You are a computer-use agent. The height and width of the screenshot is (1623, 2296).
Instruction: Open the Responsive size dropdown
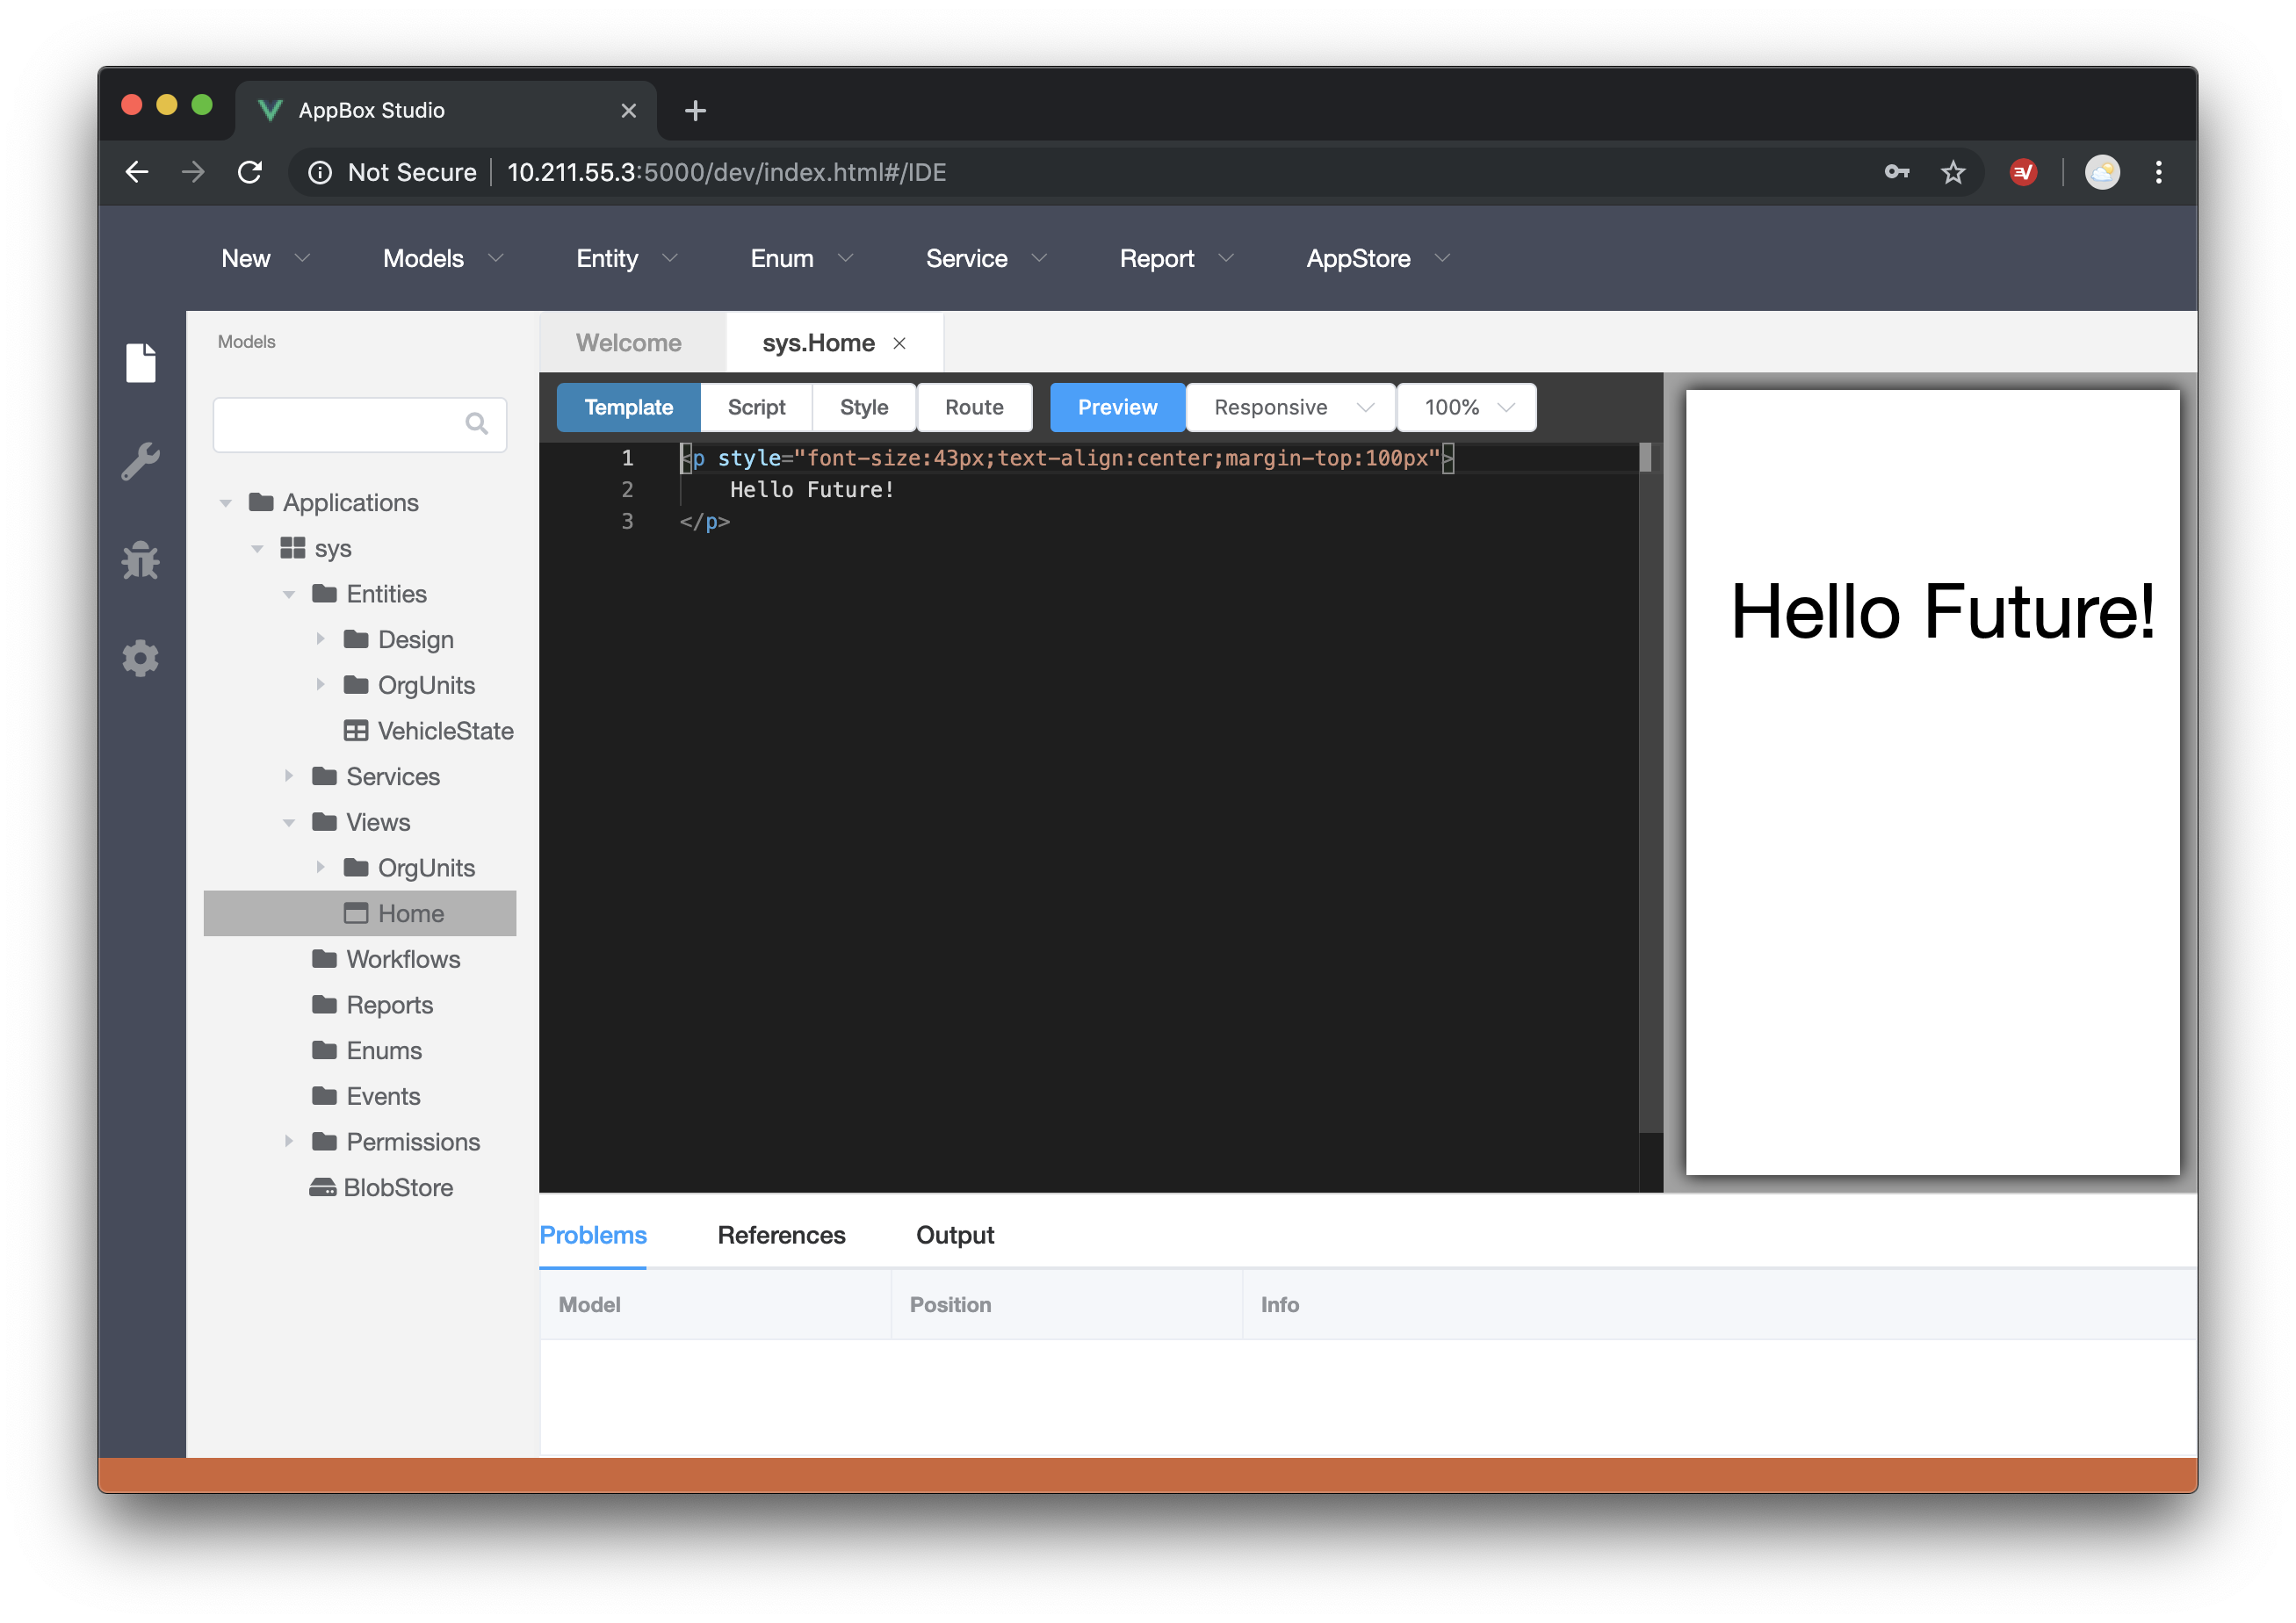1289,407
